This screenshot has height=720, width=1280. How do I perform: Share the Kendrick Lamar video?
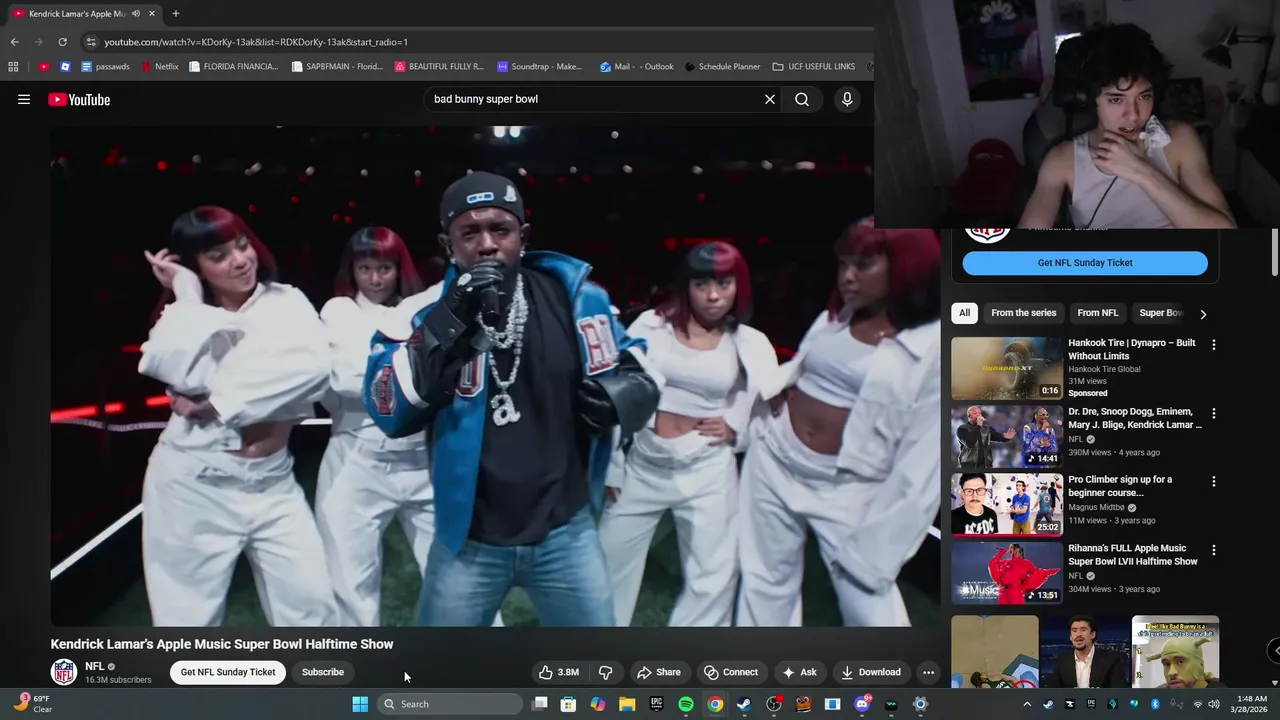pyautogui.click(x=658, y=672)
